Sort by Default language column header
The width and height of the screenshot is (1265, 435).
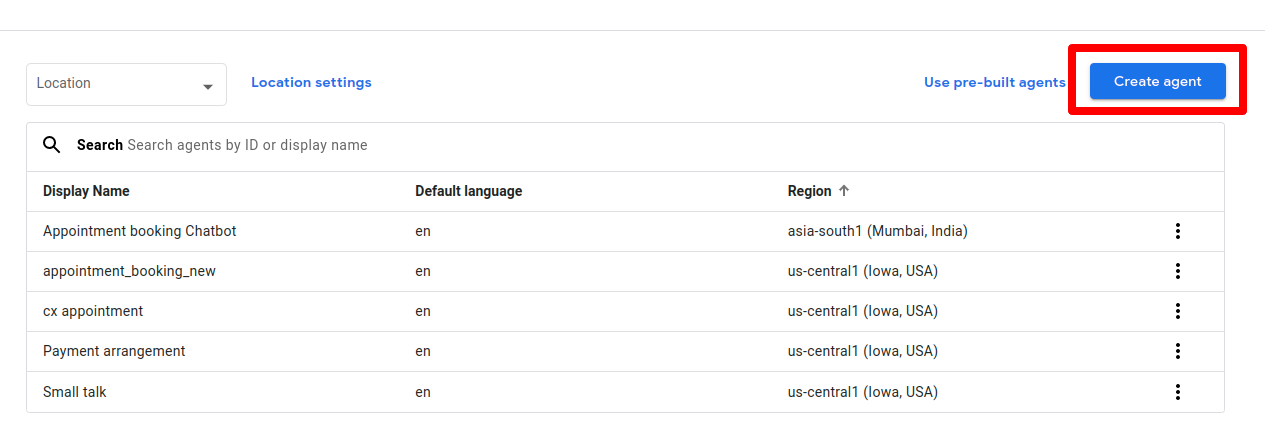pyautogui.click(x=468, y=191)
